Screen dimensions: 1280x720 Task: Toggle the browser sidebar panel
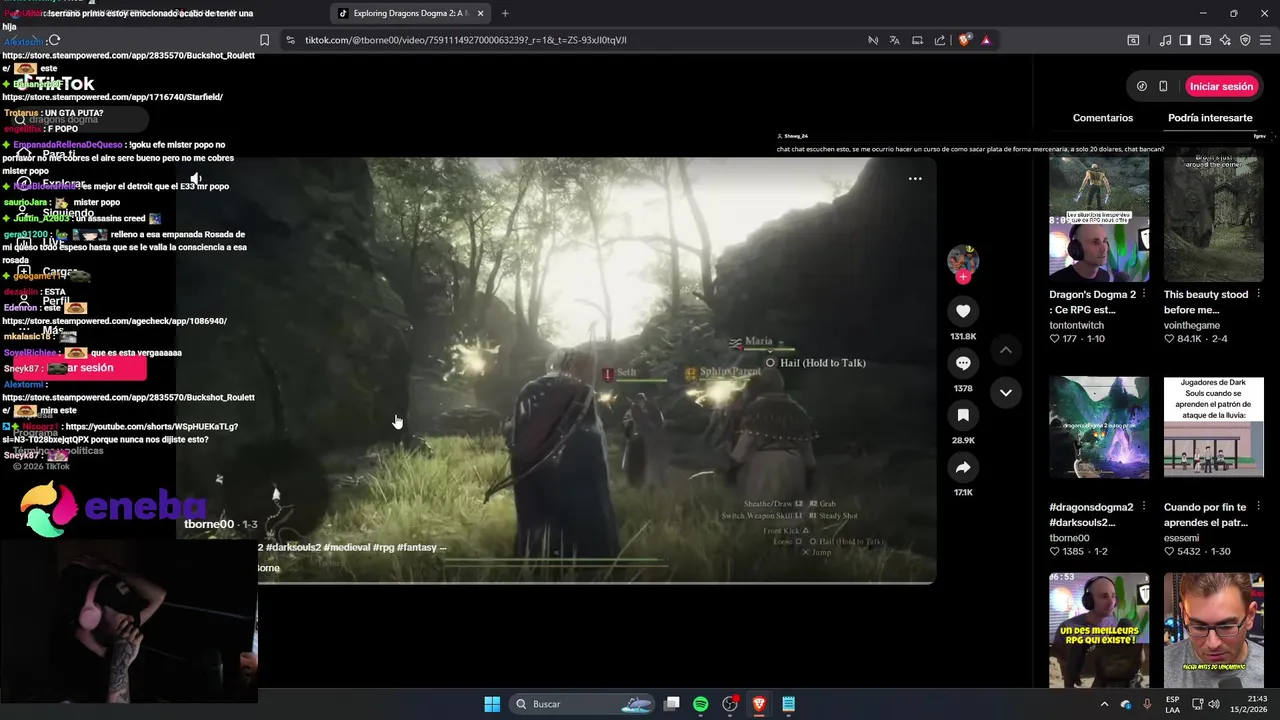[1185, 40]
